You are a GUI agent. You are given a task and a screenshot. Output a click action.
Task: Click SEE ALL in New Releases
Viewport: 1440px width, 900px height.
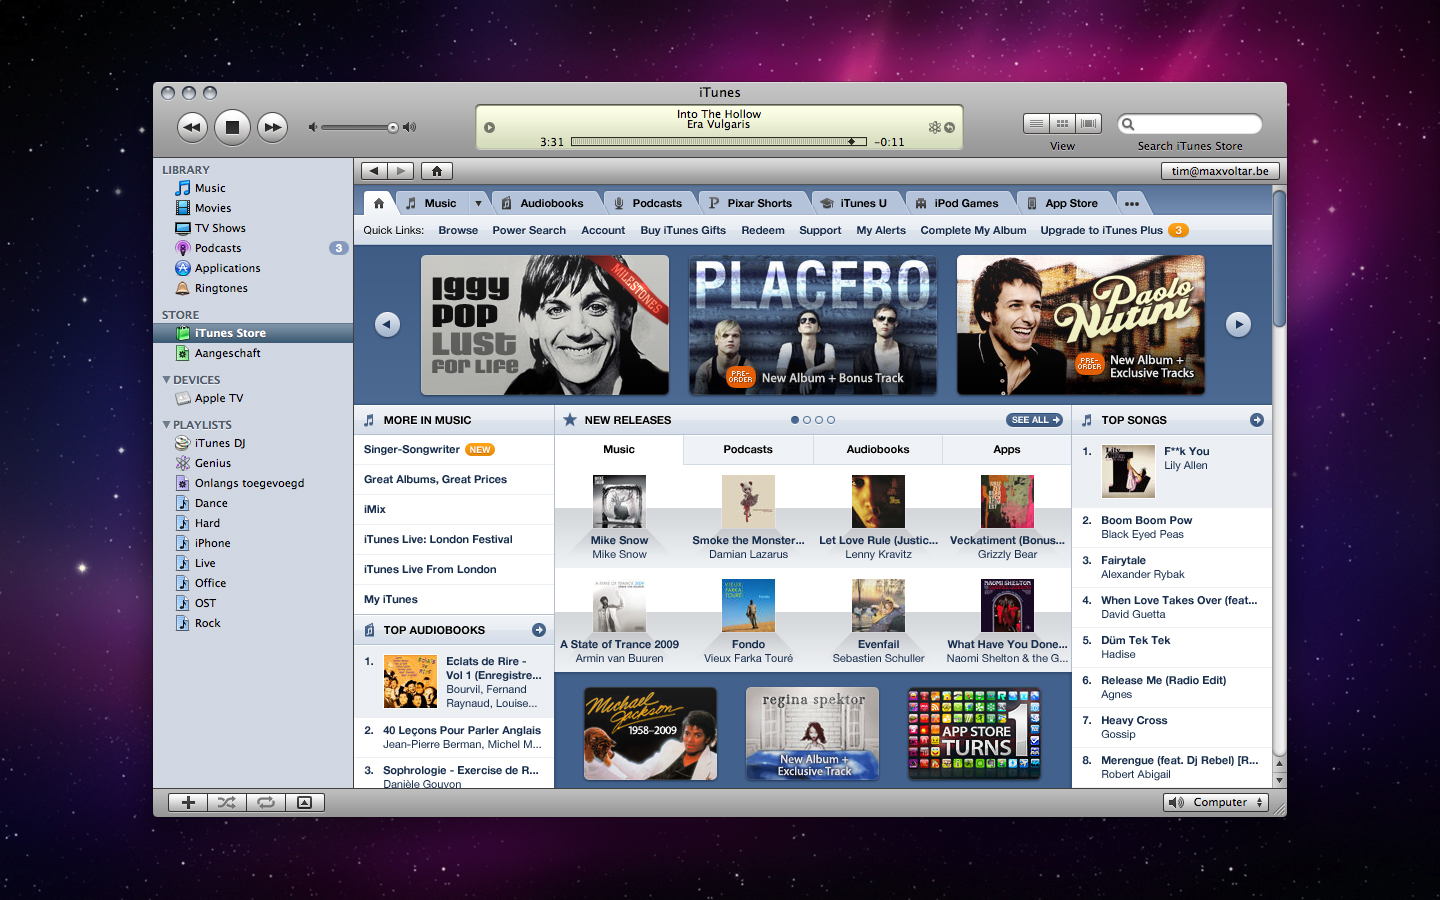click(1034, 420)
